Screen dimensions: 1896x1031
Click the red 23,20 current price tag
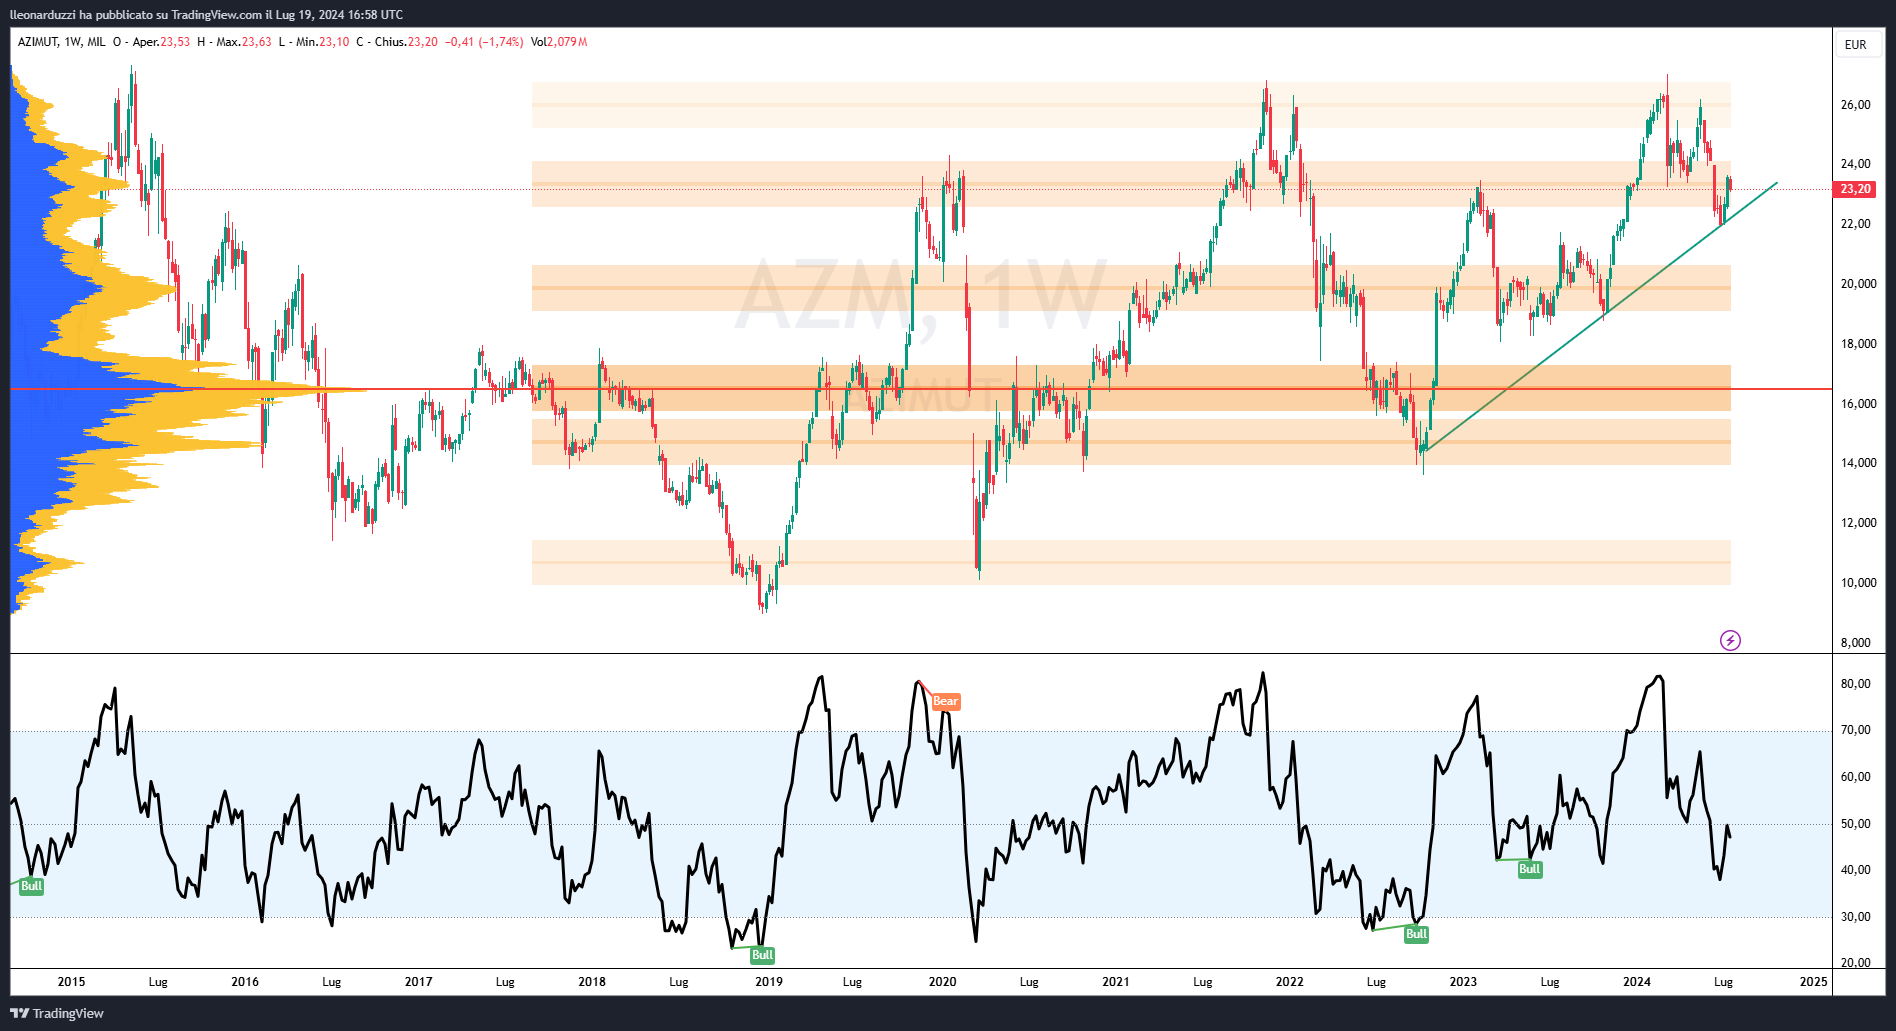click(x=1854, y=189)
